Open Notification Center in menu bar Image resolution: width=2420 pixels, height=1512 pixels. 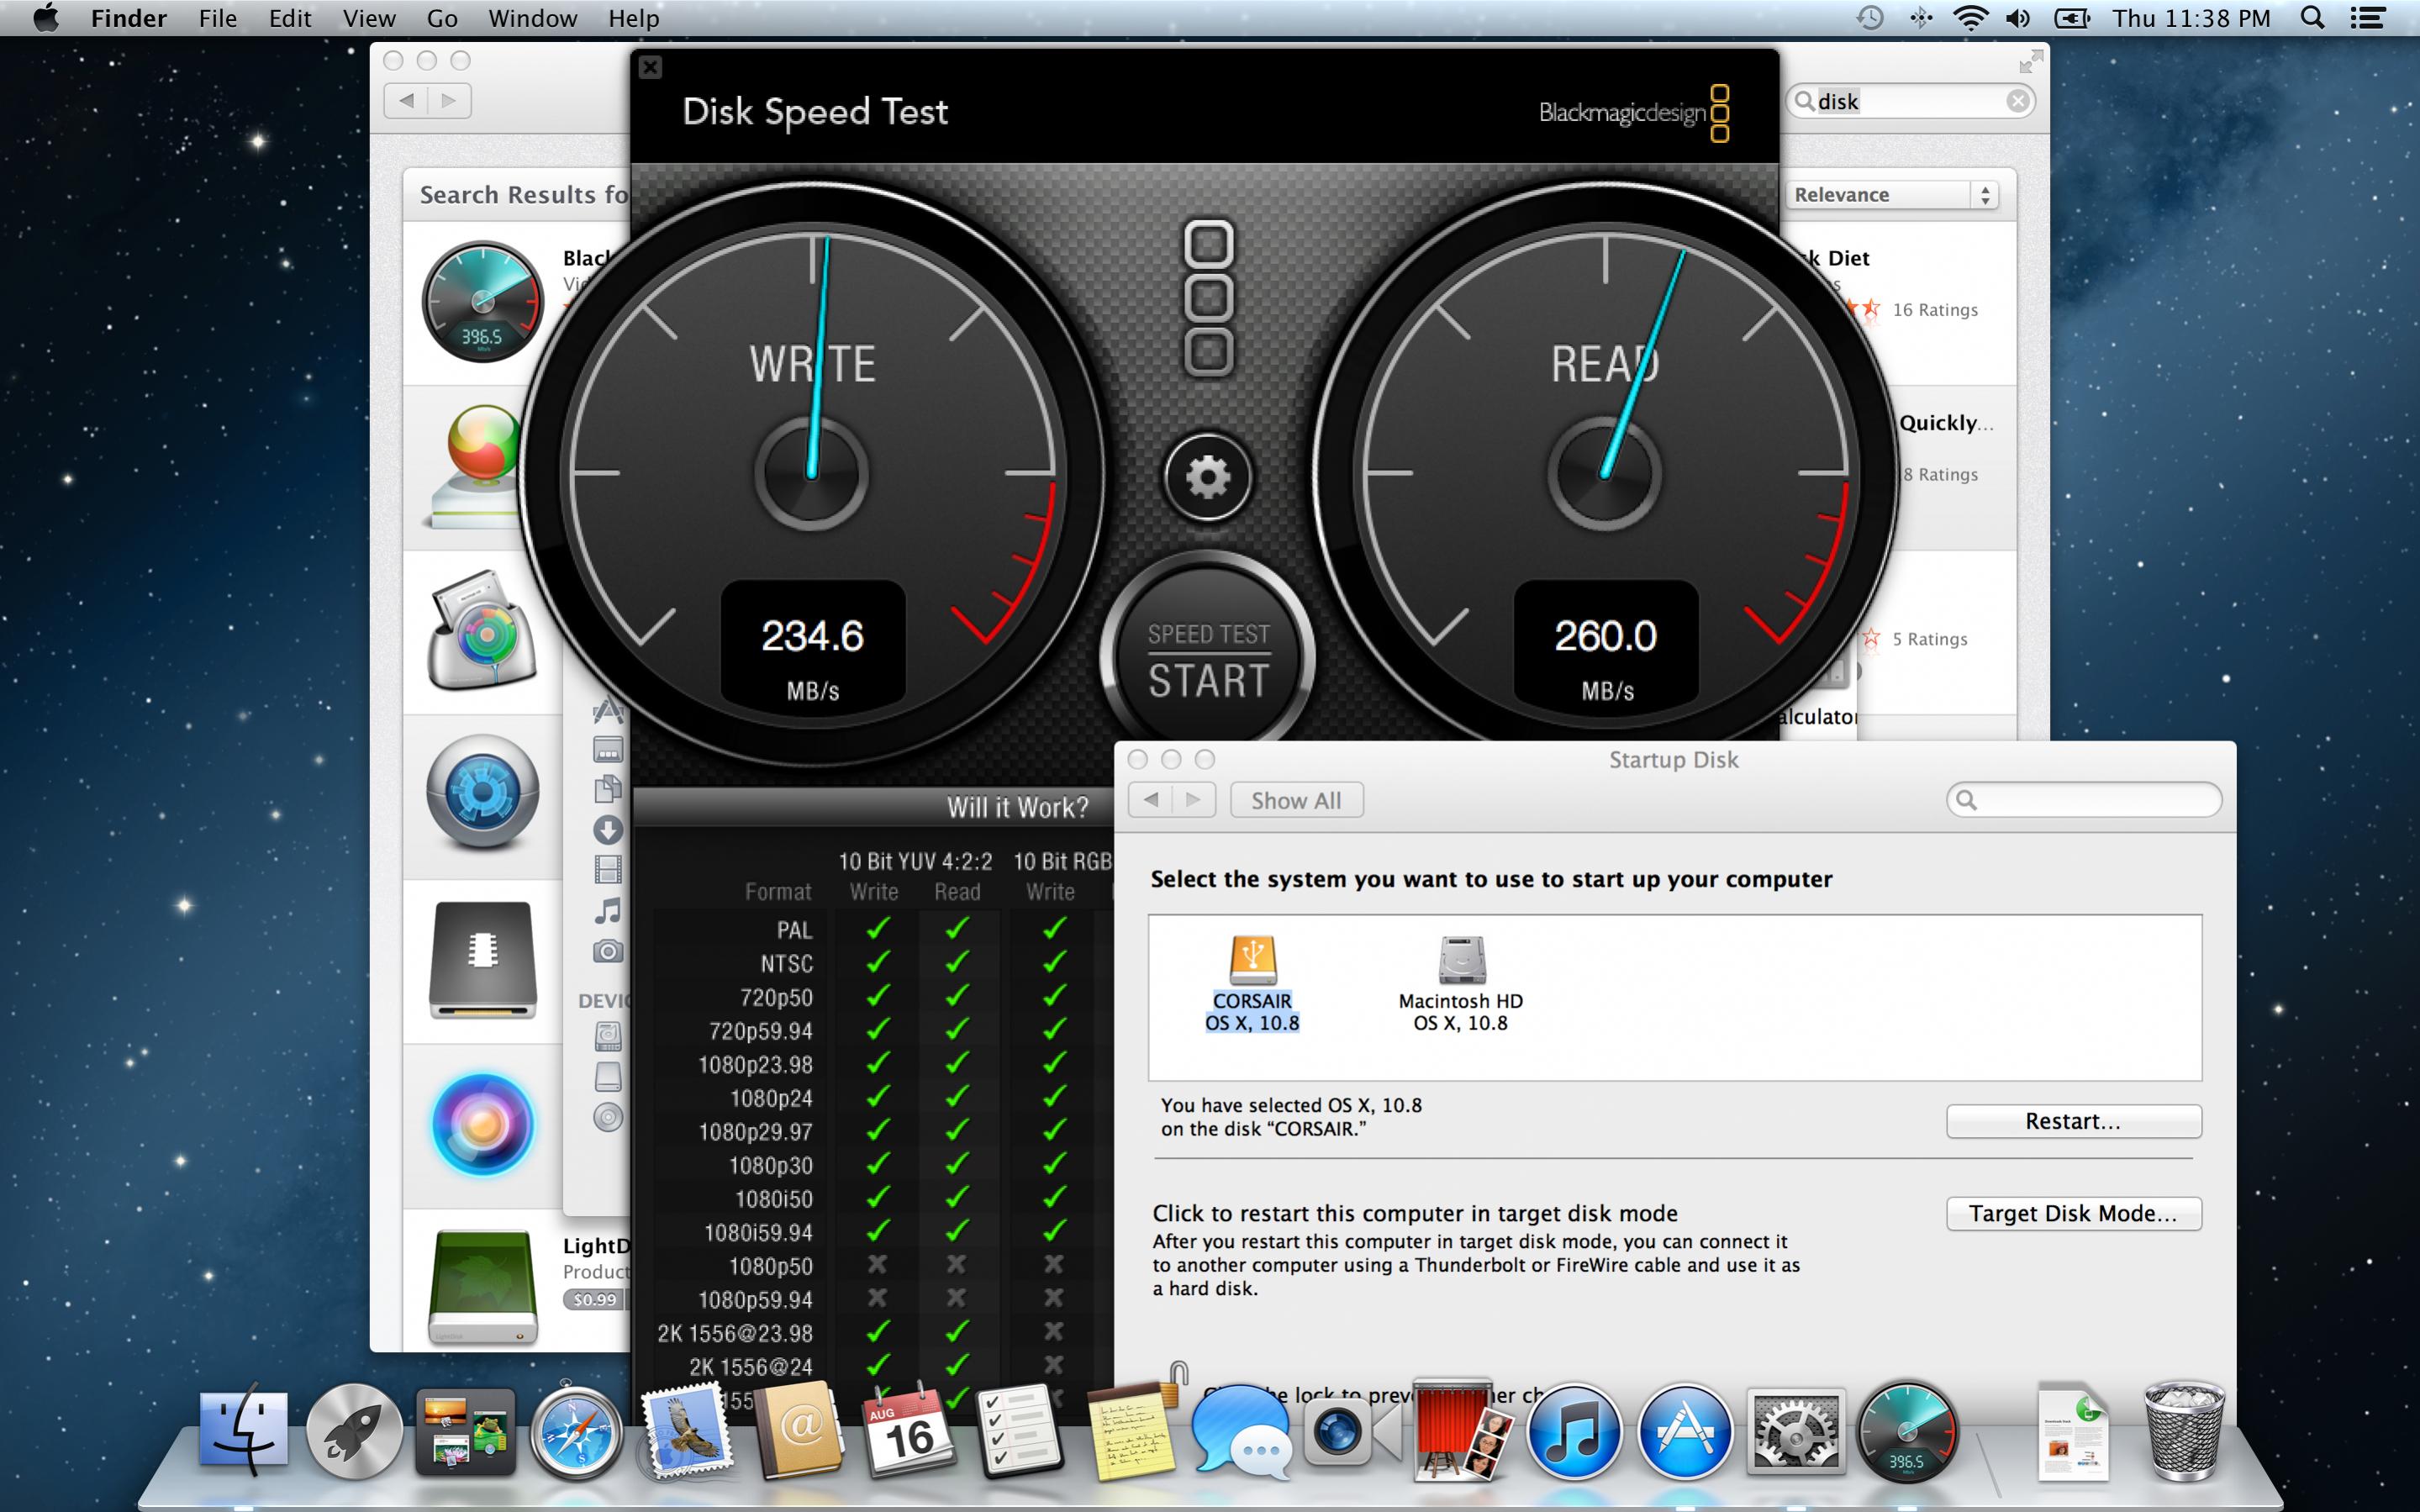coord(2368,18)
